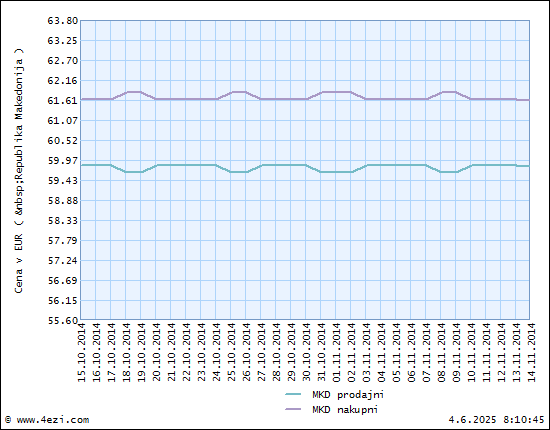Click the teal MKD prodajni legend line
Screen dimensions: 550x430
(x=293, y=394)
